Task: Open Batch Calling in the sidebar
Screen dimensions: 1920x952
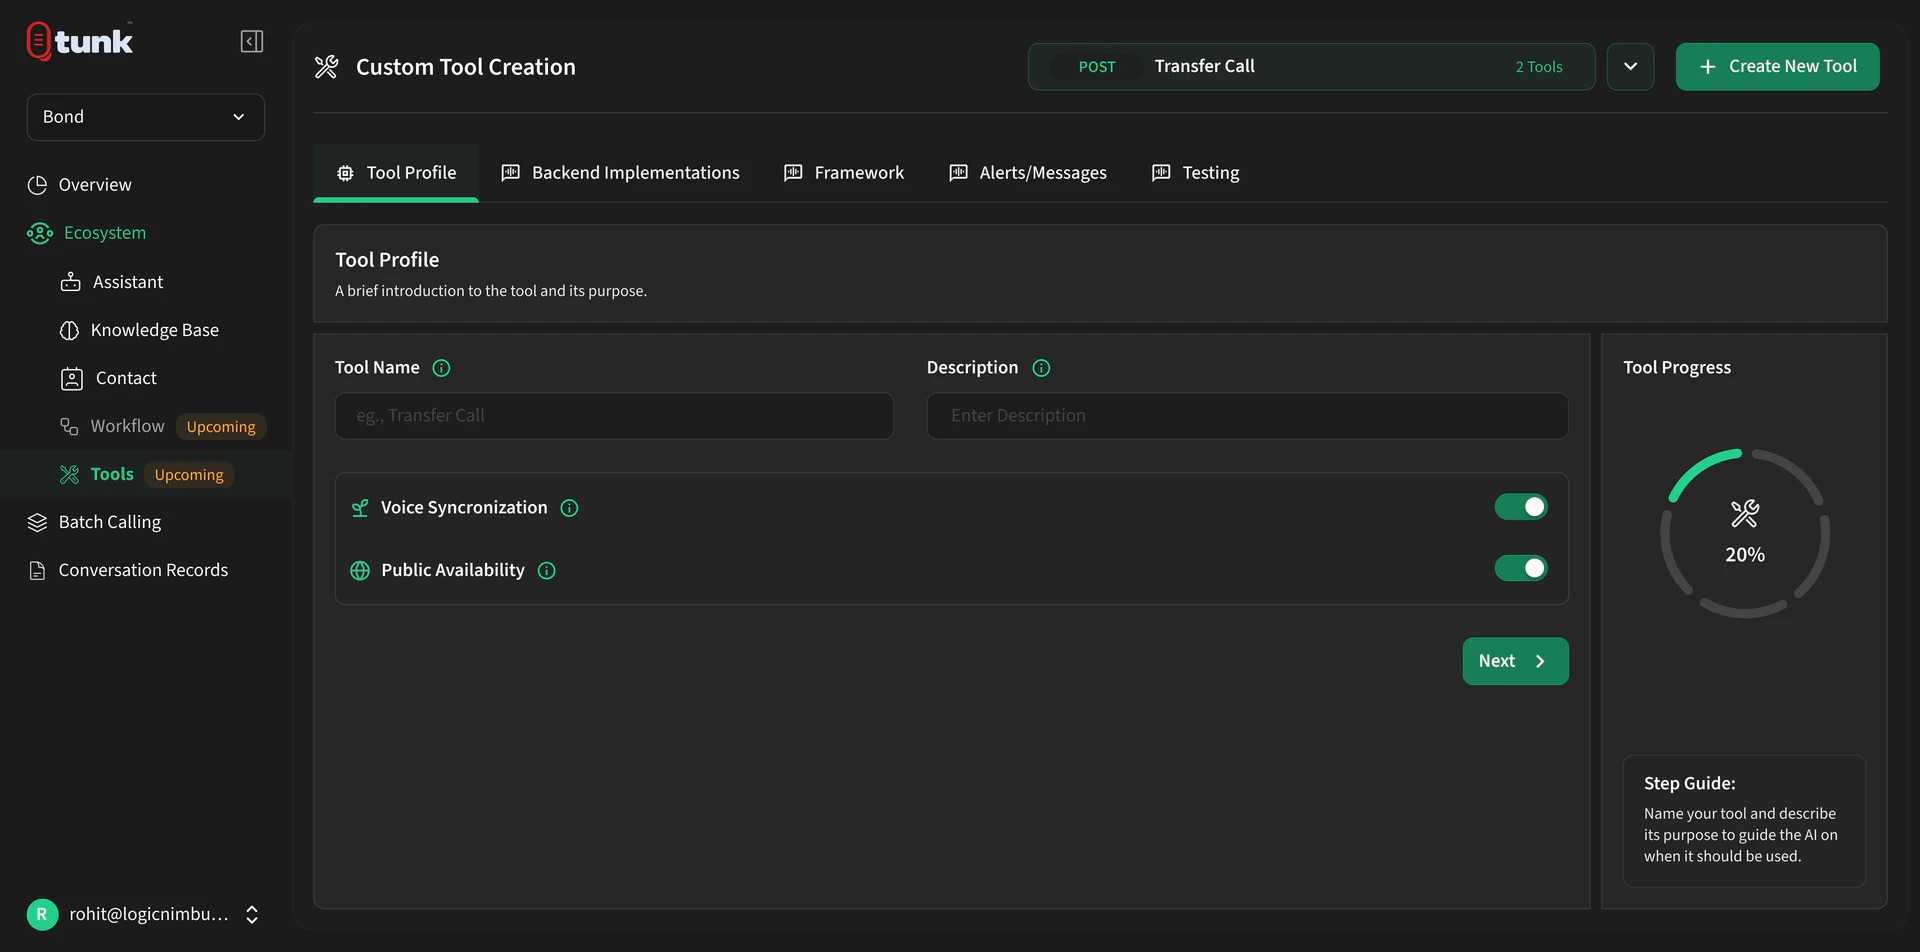Action: [x=109, y=522]
